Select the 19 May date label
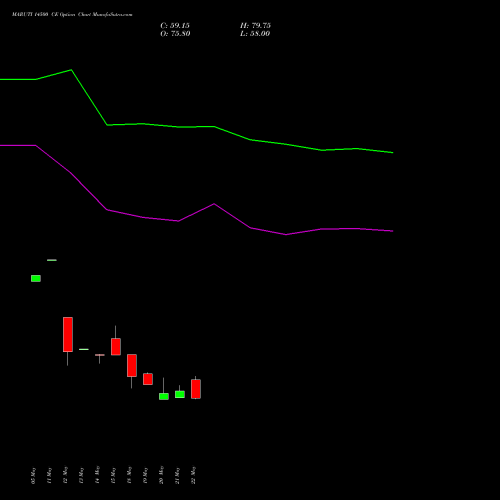Viewport: 500px width, 500px height. pos(145,475)
